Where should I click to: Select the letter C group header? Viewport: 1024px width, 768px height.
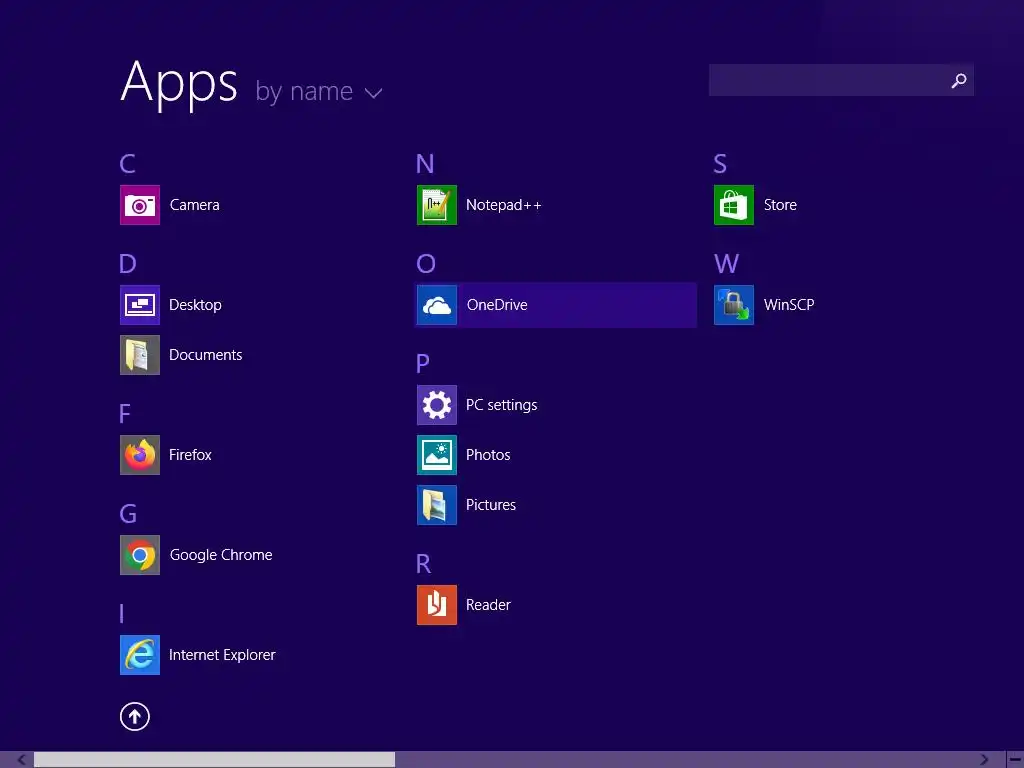[127, 163]
